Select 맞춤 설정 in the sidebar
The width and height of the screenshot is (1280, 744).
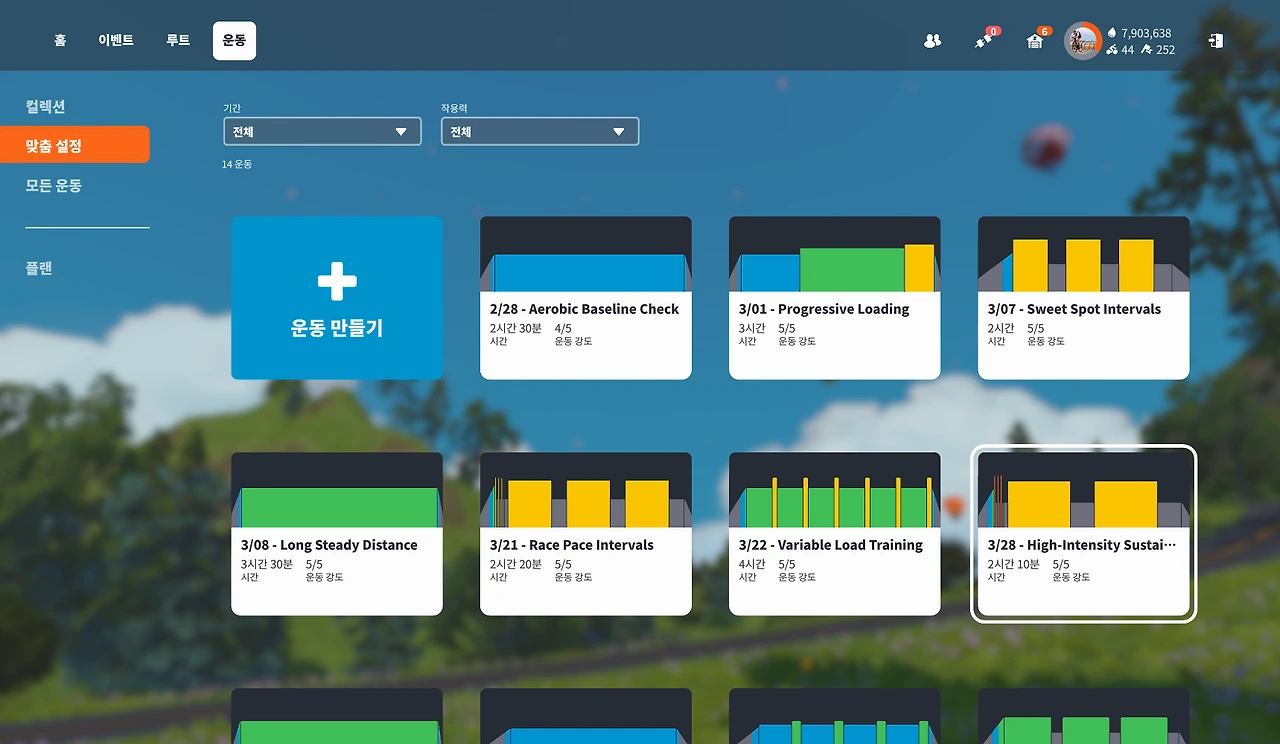pos(75,145)
